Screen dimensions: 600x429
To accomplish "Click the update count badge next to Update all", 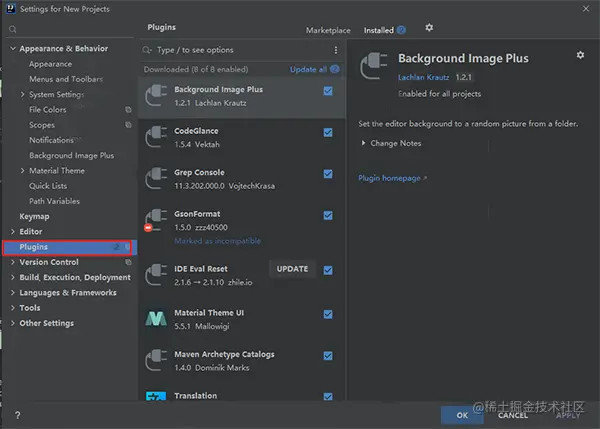I will coord(335,69).
